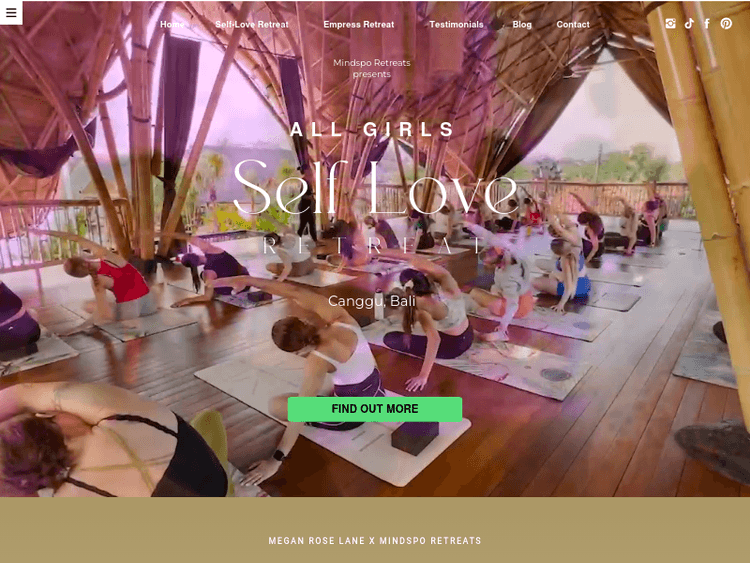The image size is (750, 563).
Task: Click the green FIND OUT MORE button
Action: tap(375, 409)
